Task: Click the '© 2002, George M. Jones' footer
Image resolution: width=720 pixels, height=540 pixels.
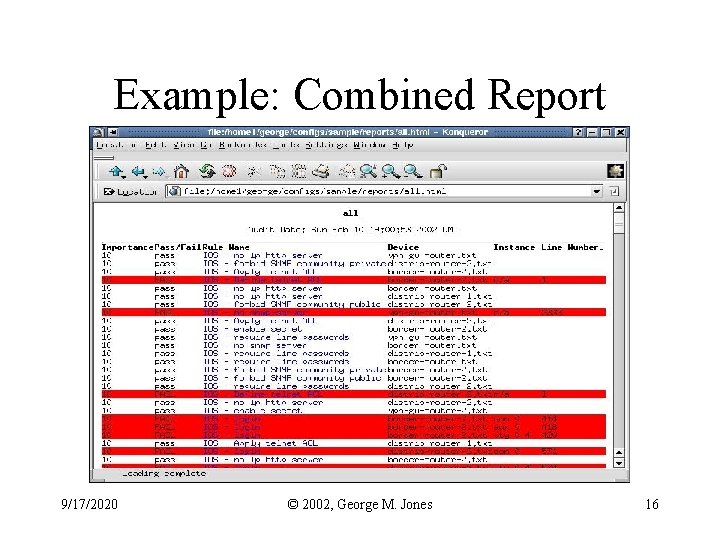Action: click(360, 505)
